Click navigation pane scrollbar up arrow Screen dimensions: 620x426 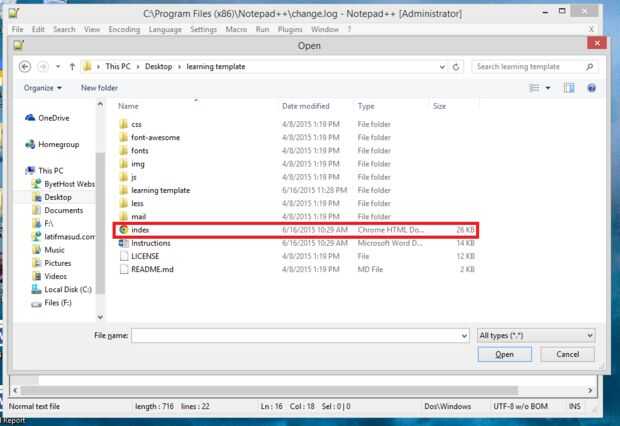[x=100, y=104]
